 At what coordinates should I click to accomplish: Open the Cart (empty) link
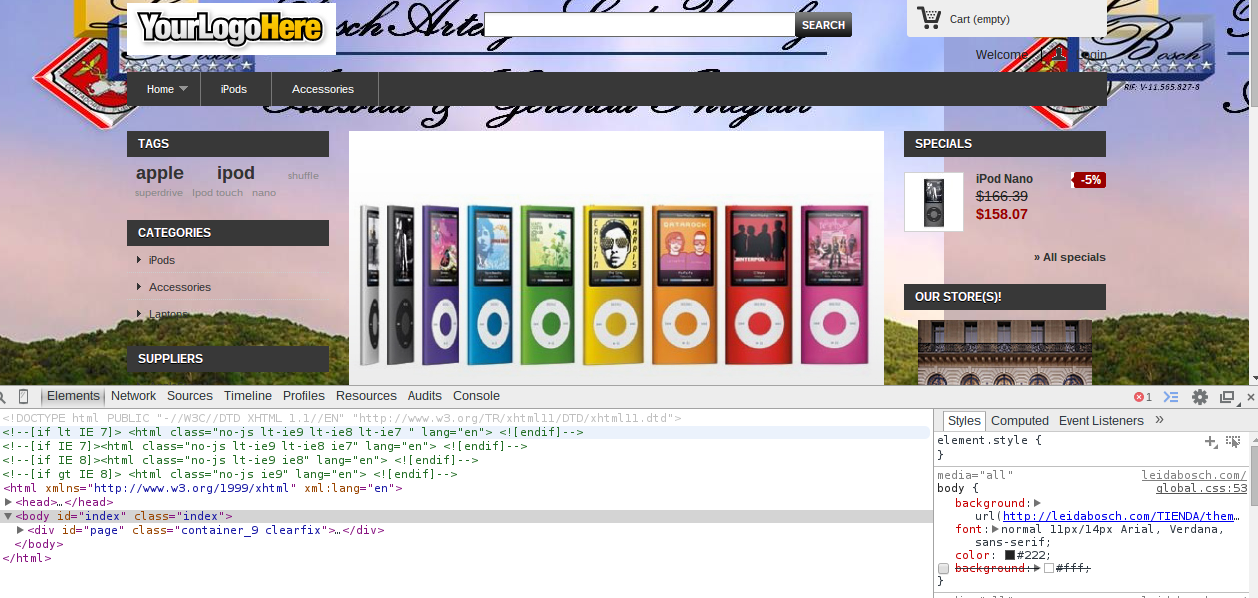(x=980, y=19)
